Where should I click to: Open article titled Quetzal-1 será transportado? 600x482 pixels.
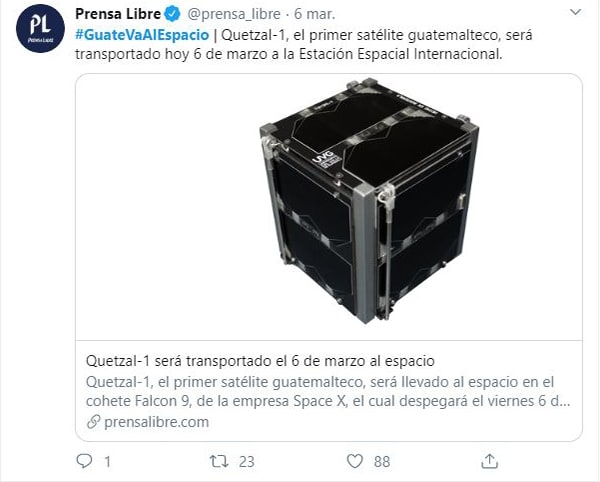260,361
